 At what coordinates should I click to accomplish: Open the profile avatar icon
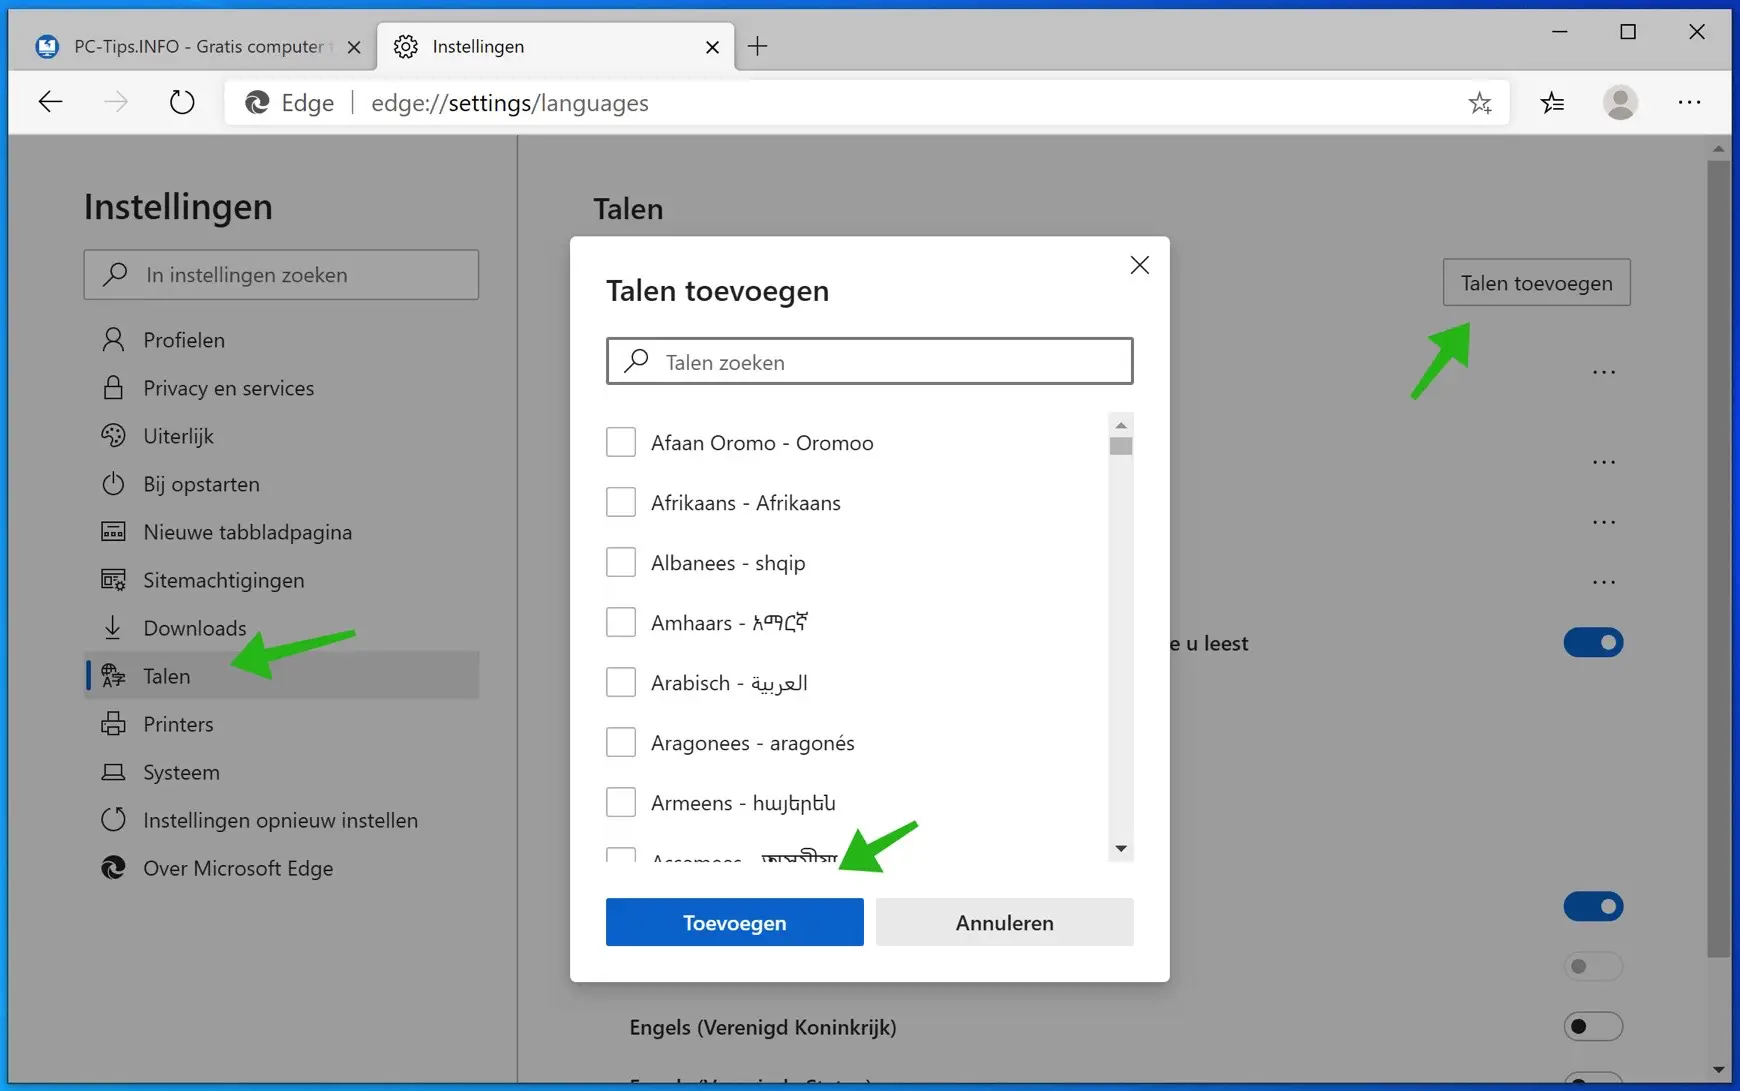pyautogui.click(x=1620, y=102)
